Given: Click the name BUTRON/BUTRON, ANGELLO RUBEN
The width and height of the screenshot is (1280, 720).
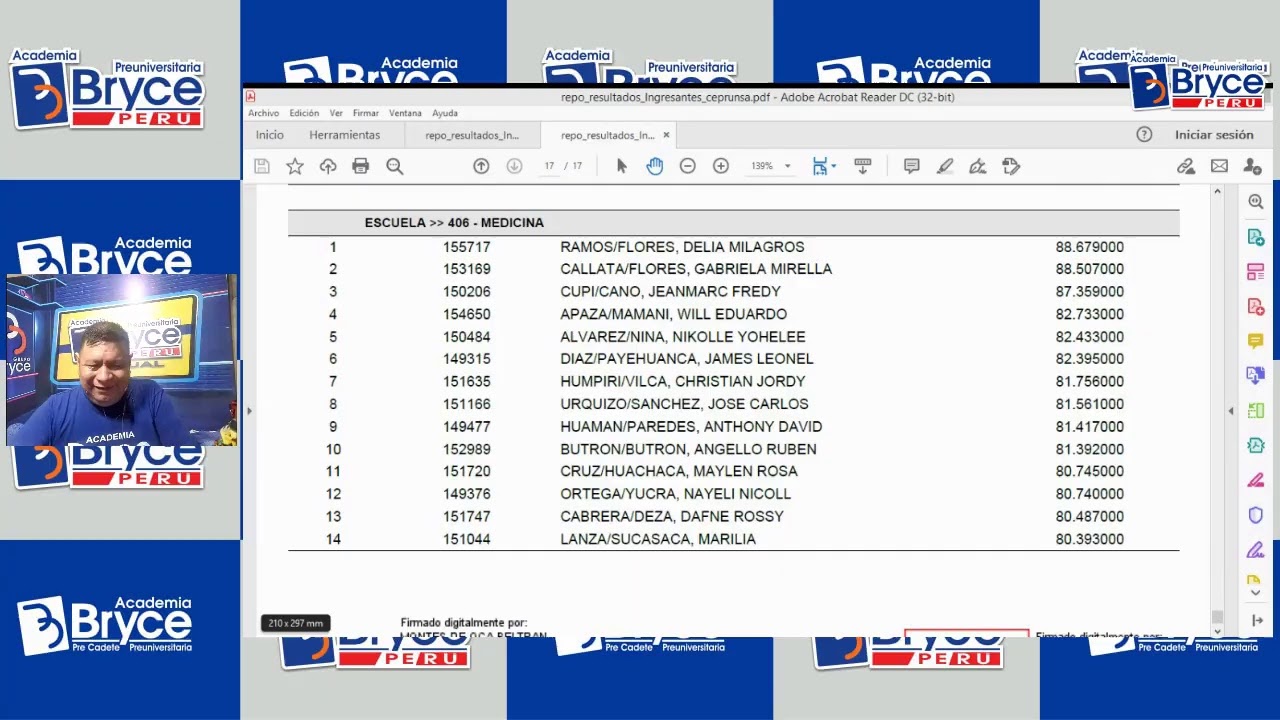Looking at the screenshot, I should [688, 449].
